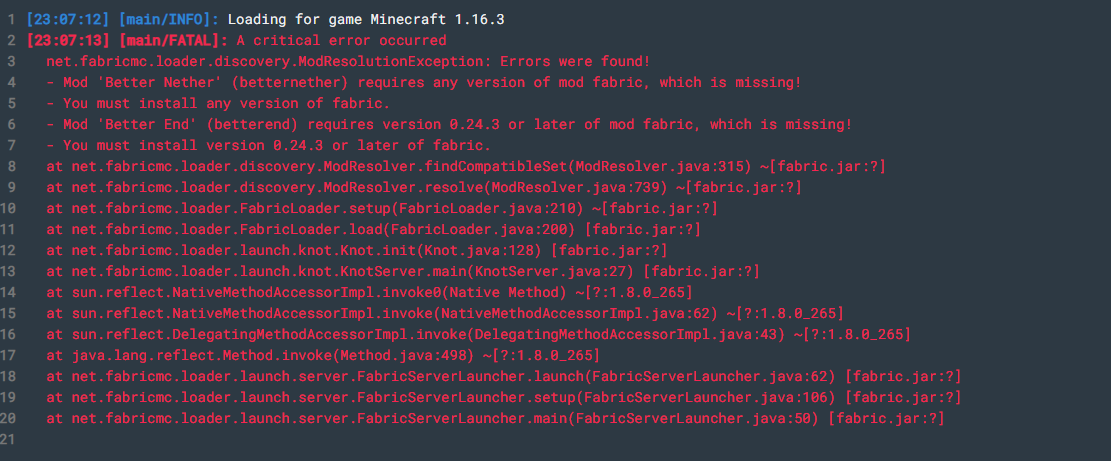Image resolution: width=1111 pixels, height=461 pixels.
Task: Click the ModResolver.findCompatibleSet stack trace line
Action: [x=466, y=166]
